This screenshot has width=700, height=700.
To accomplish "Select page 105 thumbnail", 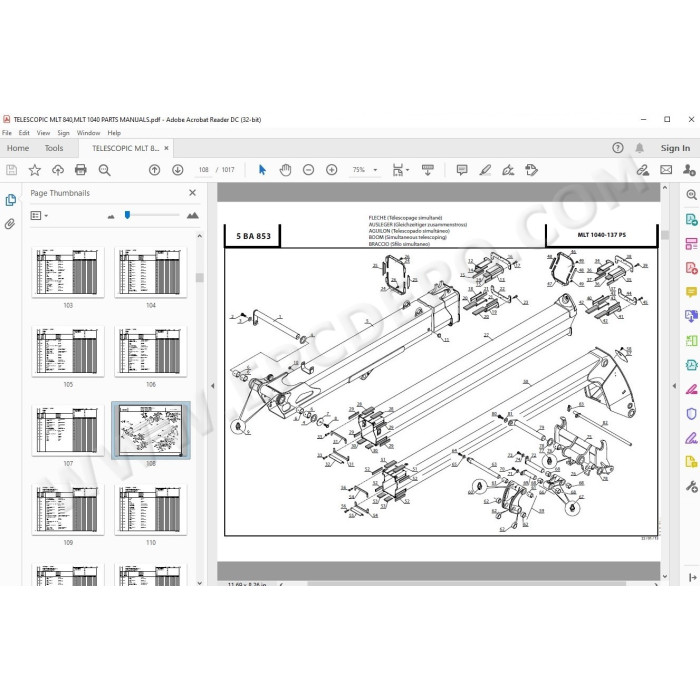I will point(68,351).
